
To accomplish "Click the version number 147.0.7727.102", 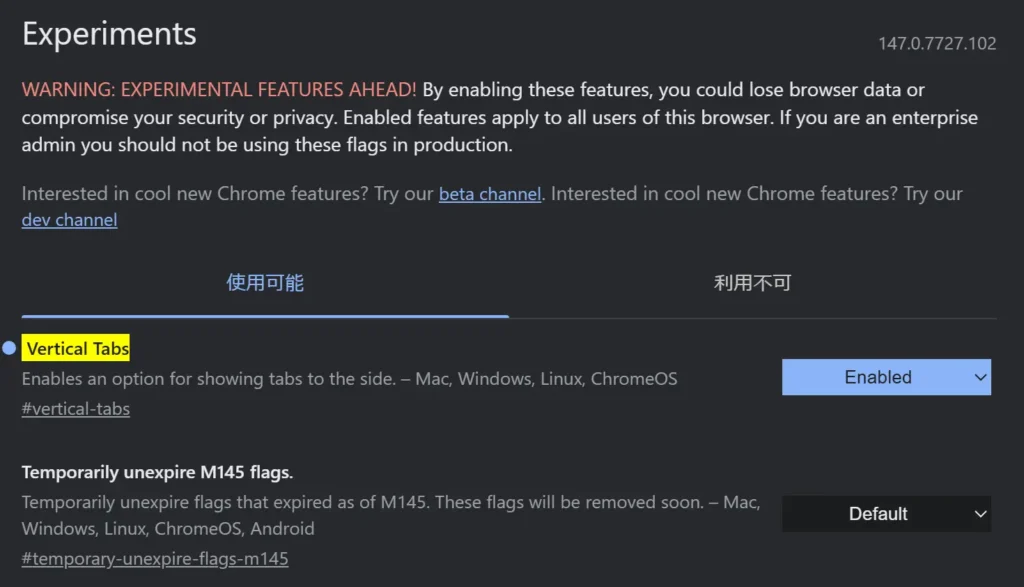I will coord(937,44).
